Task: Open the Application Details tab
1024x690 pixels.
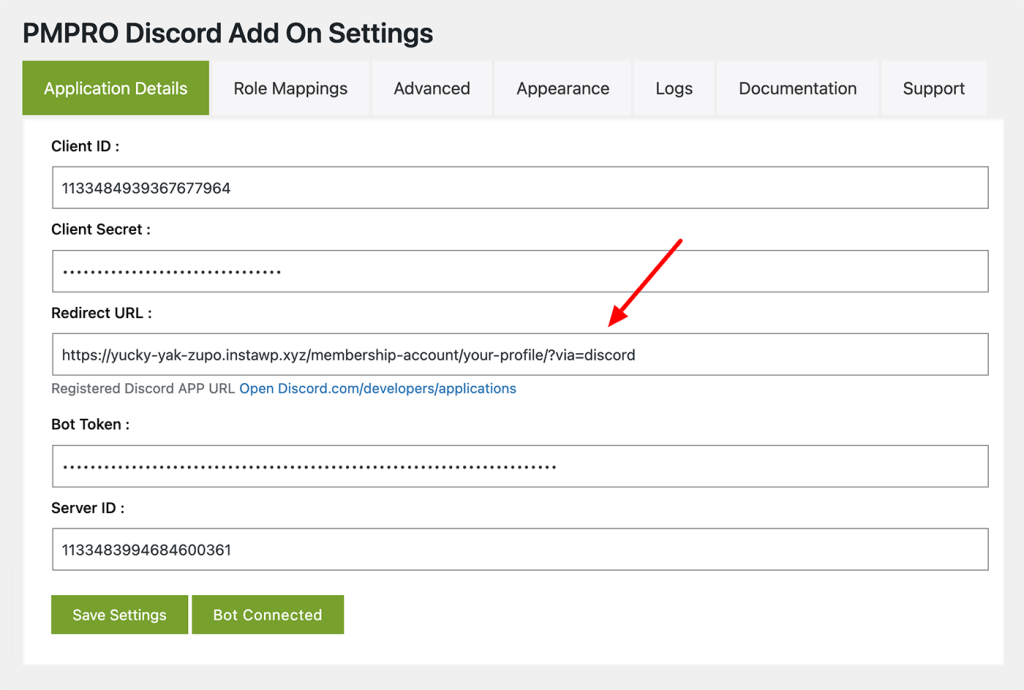Action: [x=116, y=88]
